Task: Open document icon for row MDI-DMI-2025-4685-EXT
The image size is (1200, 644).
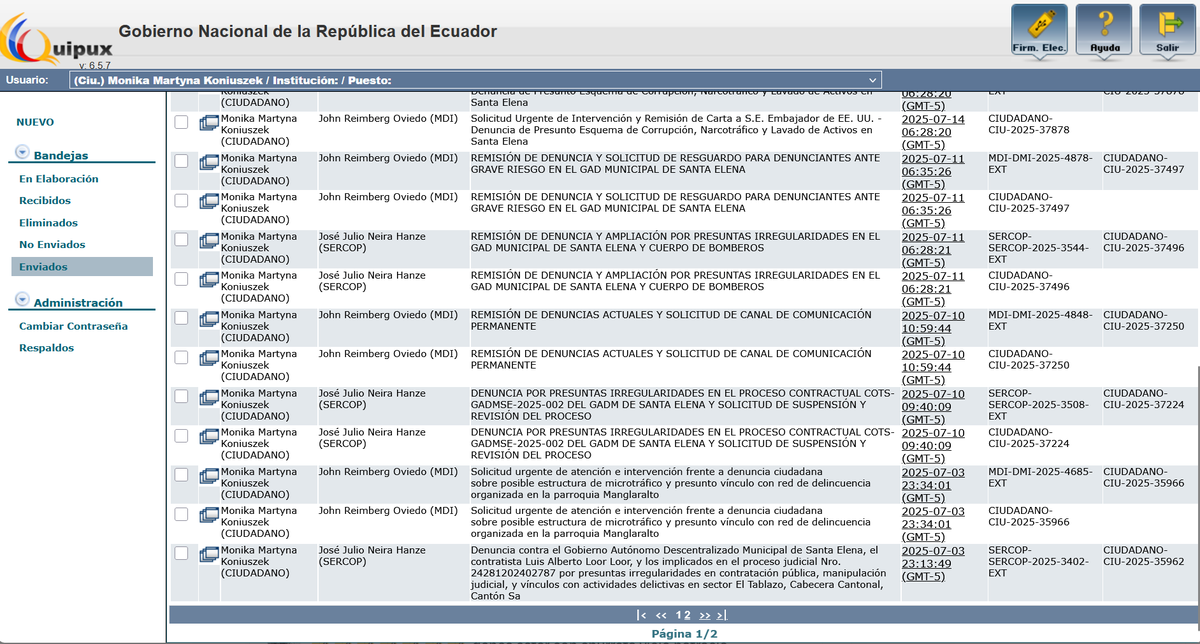Action: click(x=209, y=474)
